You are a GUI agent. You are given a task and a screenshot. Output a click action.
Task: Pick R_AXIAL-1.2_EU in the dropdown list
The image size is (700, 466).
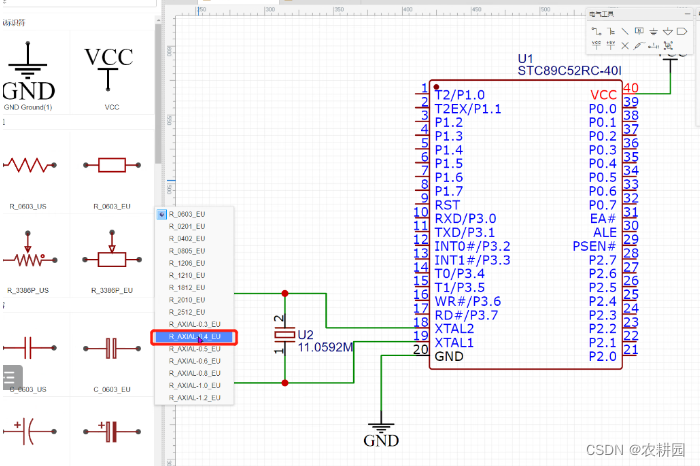click(x=195, y=398)
